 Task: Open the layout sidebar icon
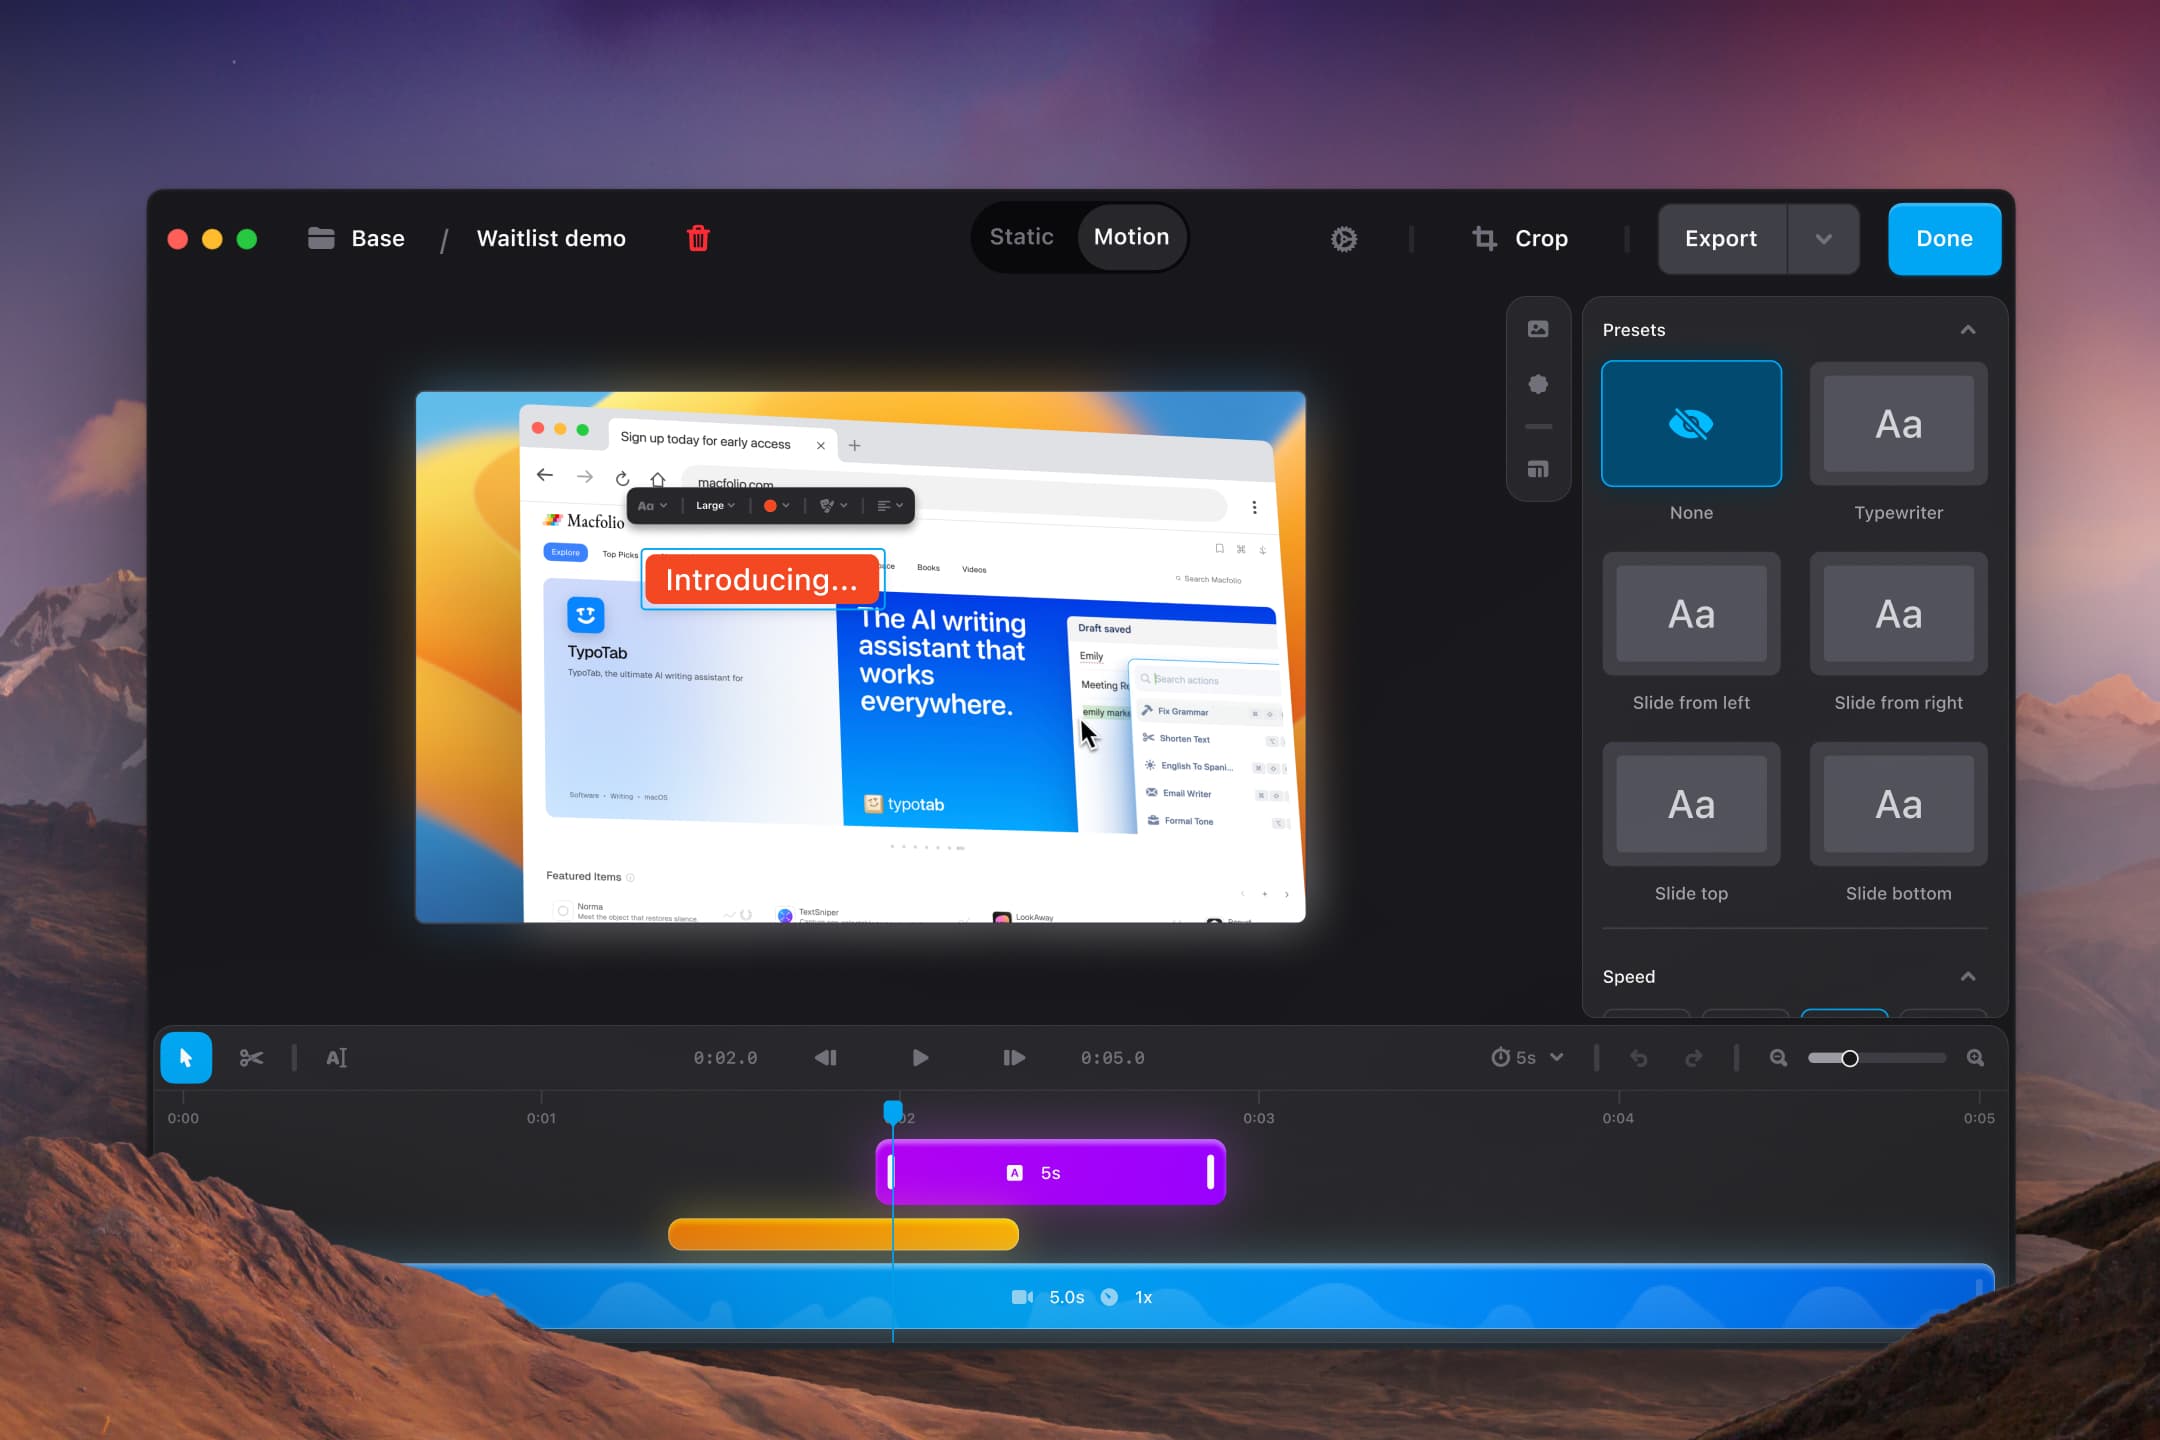coord(1538,469)
